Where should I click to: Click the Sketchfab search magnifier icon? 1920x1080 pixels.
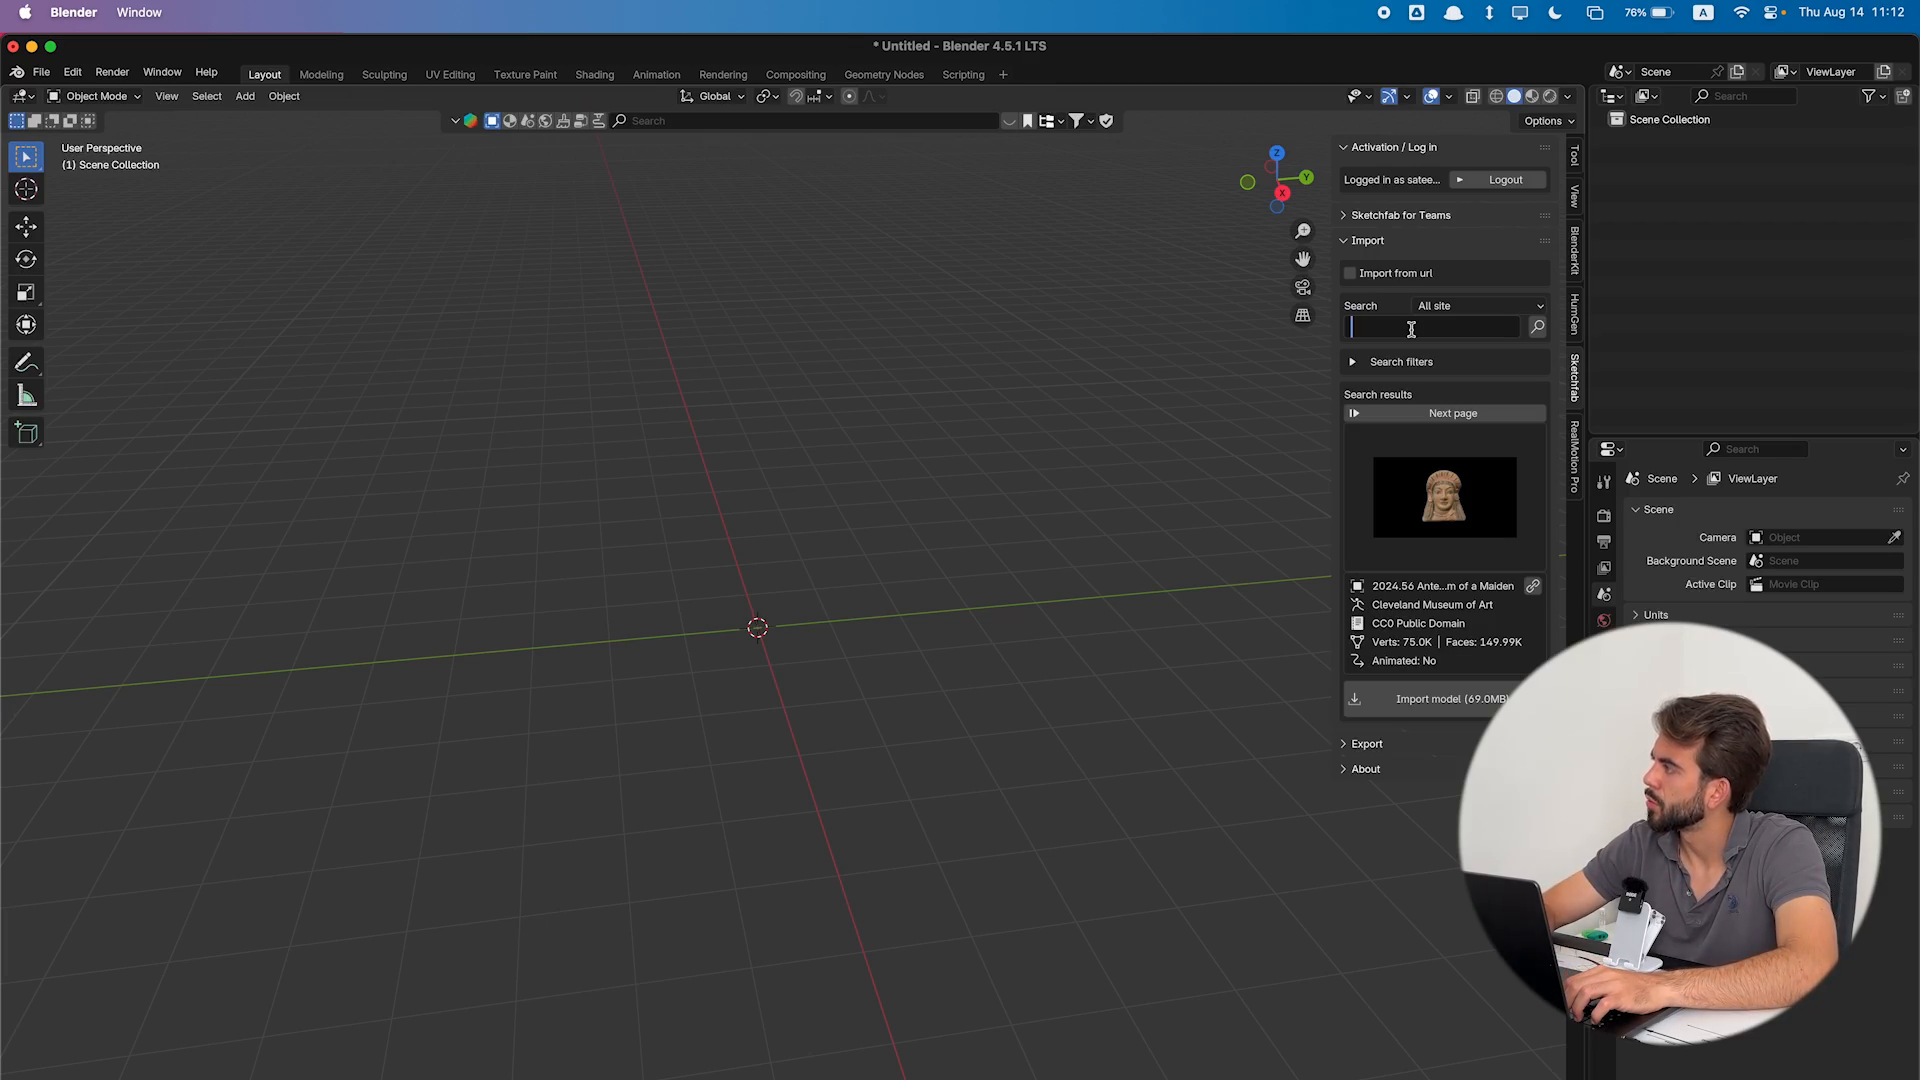point(1537,327)
